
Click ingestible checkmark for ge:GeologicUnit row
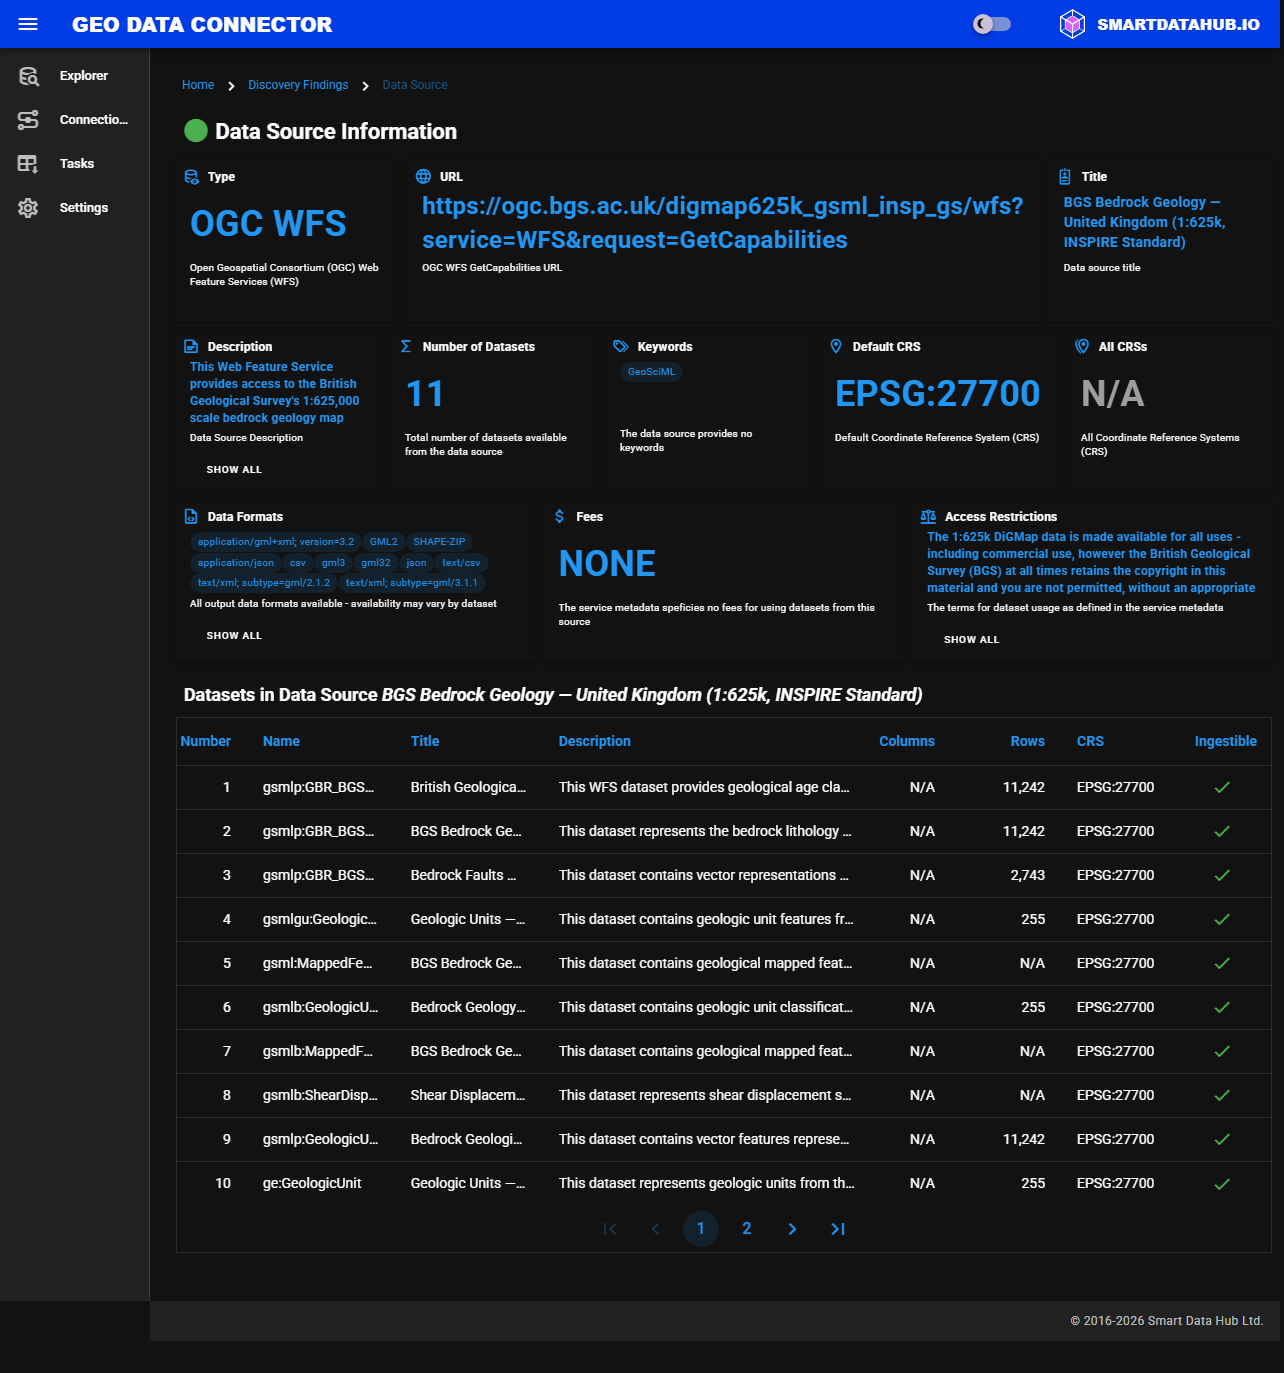(x=1222, y=1184)
